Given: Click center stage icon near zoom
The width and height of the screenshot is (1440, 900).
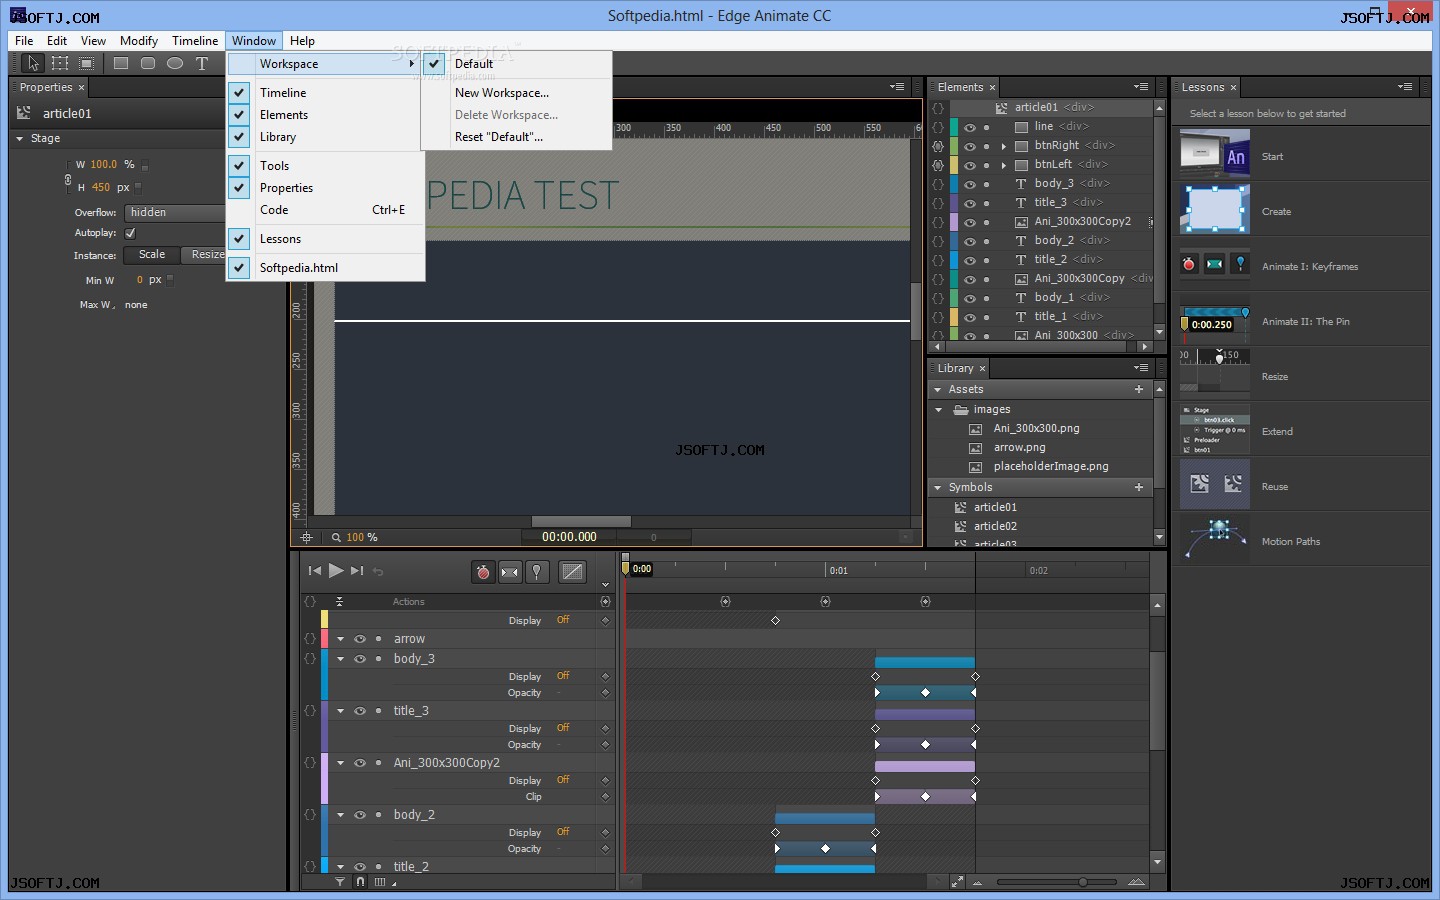Looking at the screenshot, I should [307, 538].
